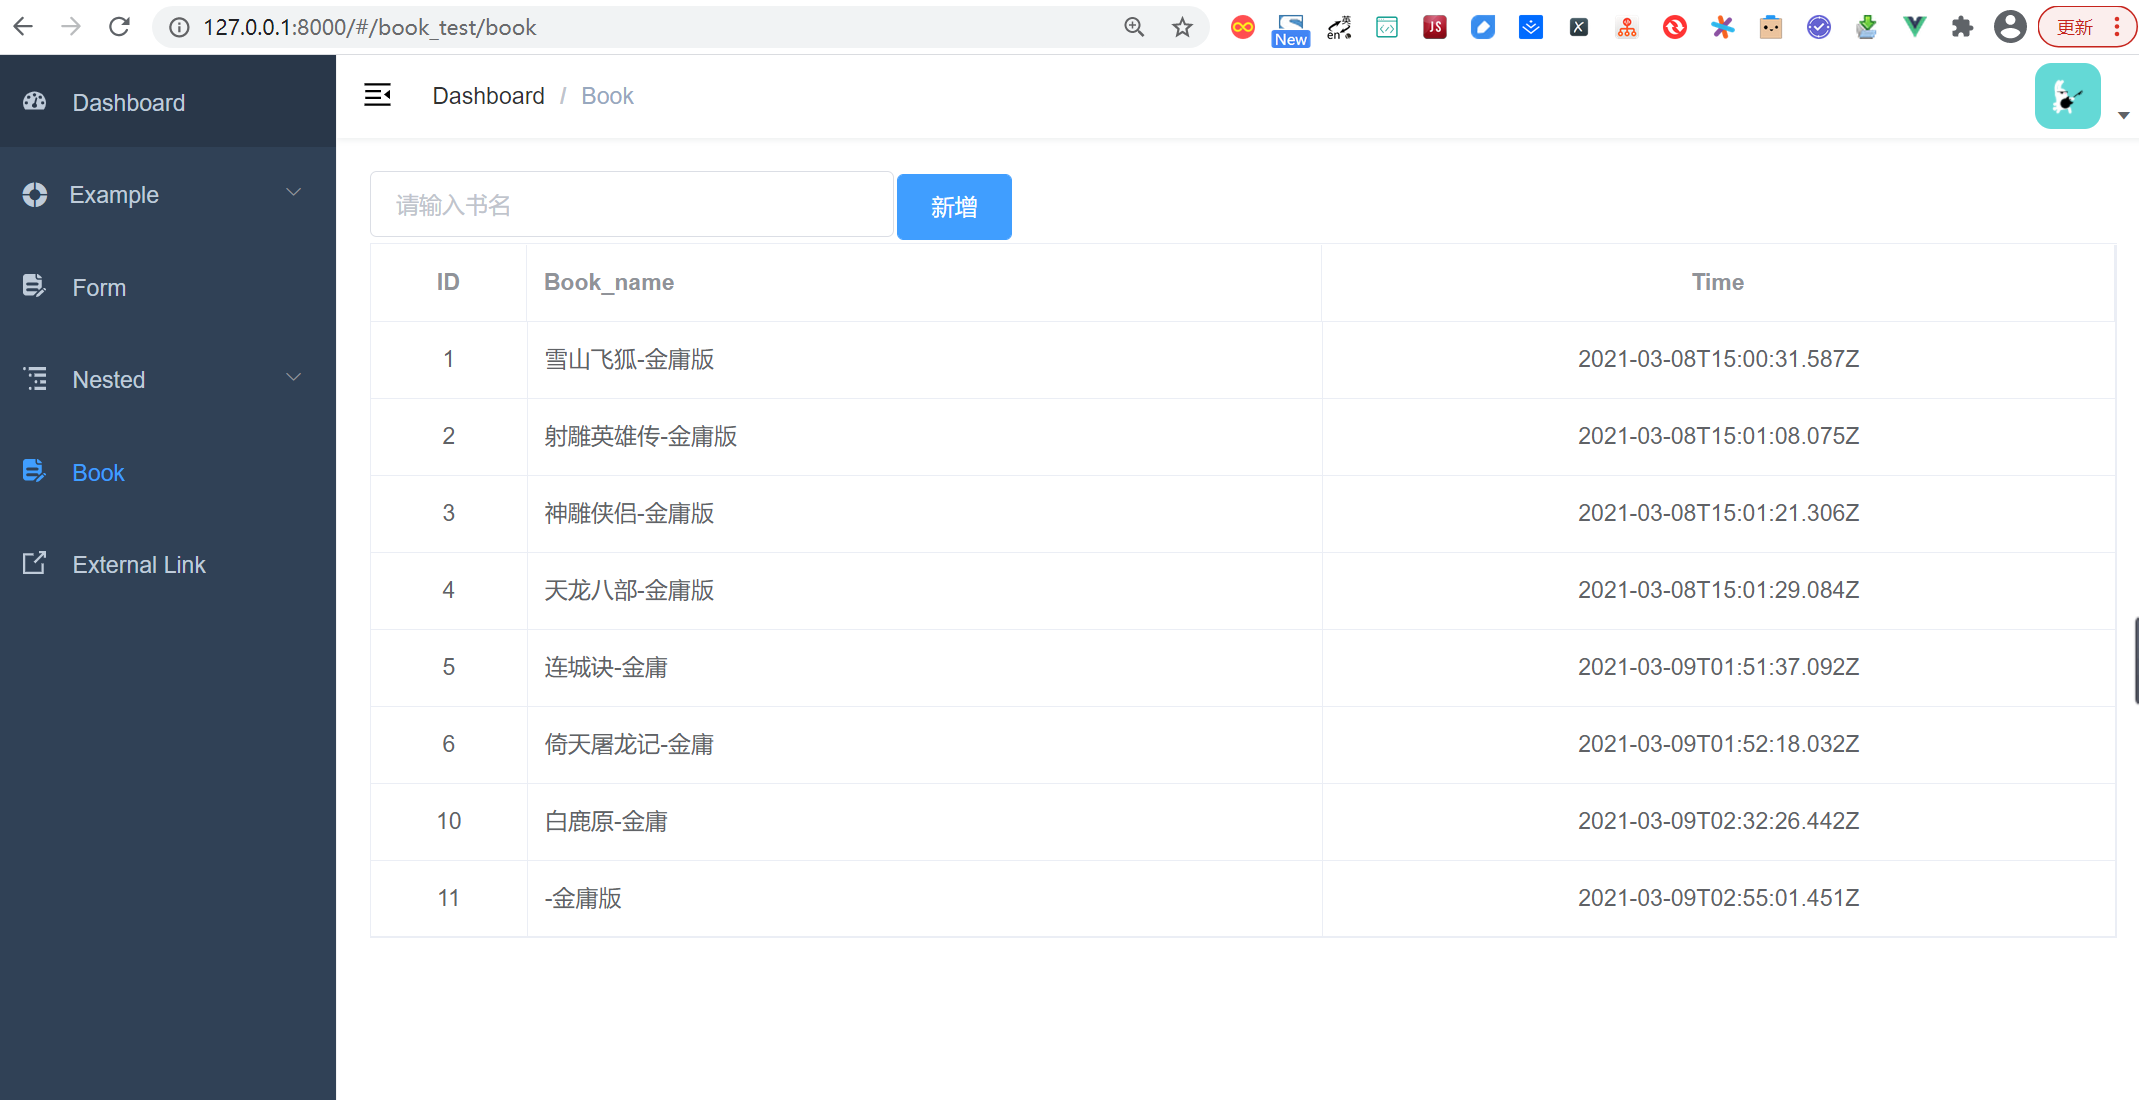This screenshot has height=1100, width=2139.
Task: Expand the Example menu chevron
Action: tap(293, 192)
